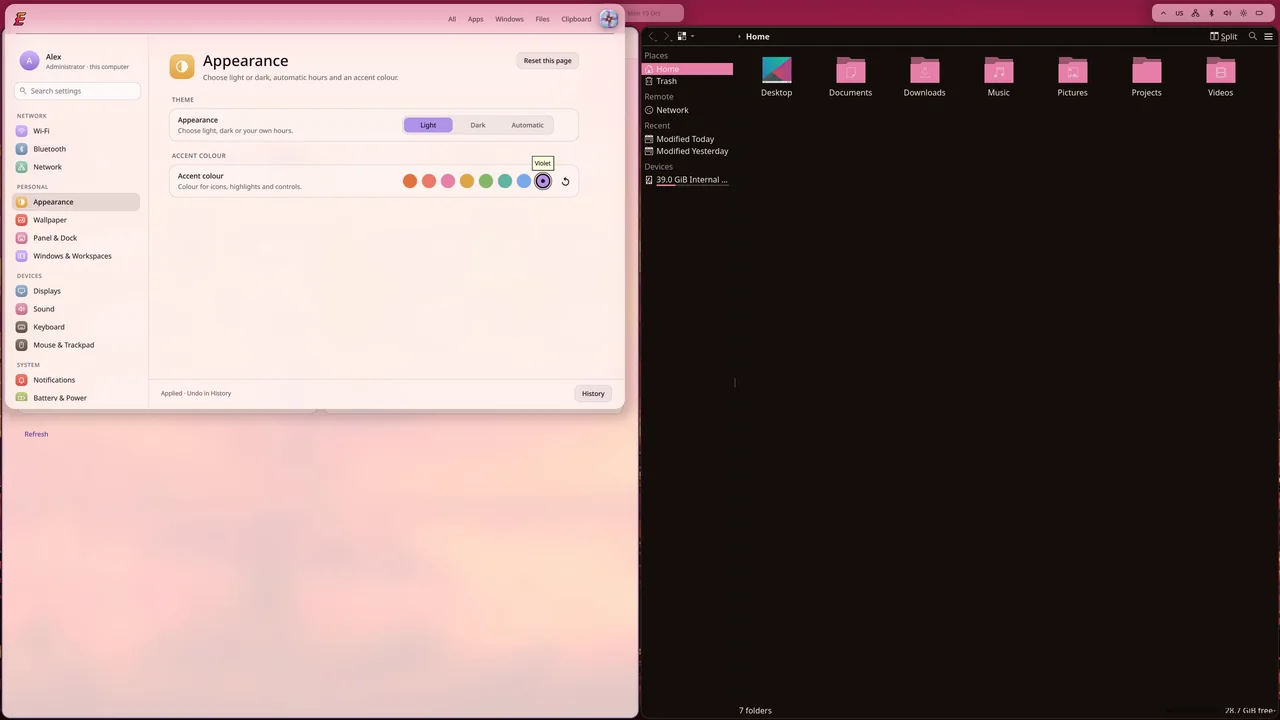Open the Videos folder in the file manager
Viewport: 1280px width, 720px height.
tap(1220, 77)
